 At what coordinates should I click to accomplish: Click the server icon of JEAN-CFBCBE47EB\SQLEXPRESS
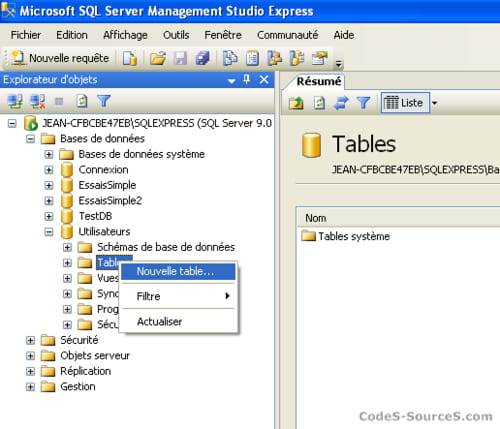[31, 124]
